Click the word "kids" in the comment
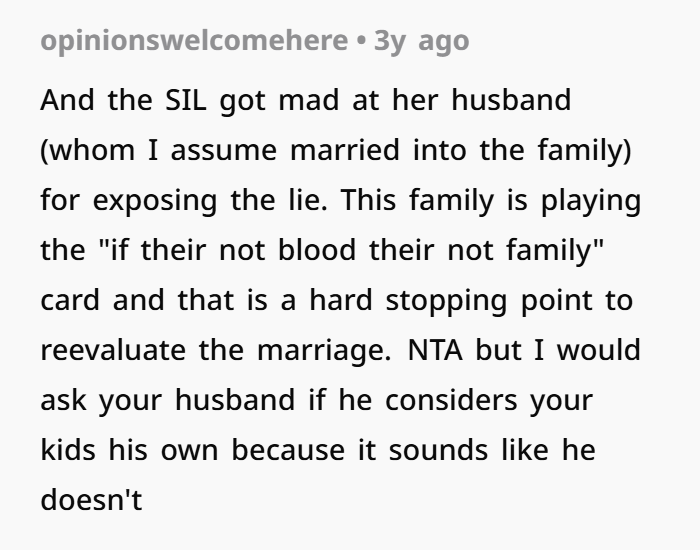The height and width of the screenshot is (550, 700). (67, 450)
